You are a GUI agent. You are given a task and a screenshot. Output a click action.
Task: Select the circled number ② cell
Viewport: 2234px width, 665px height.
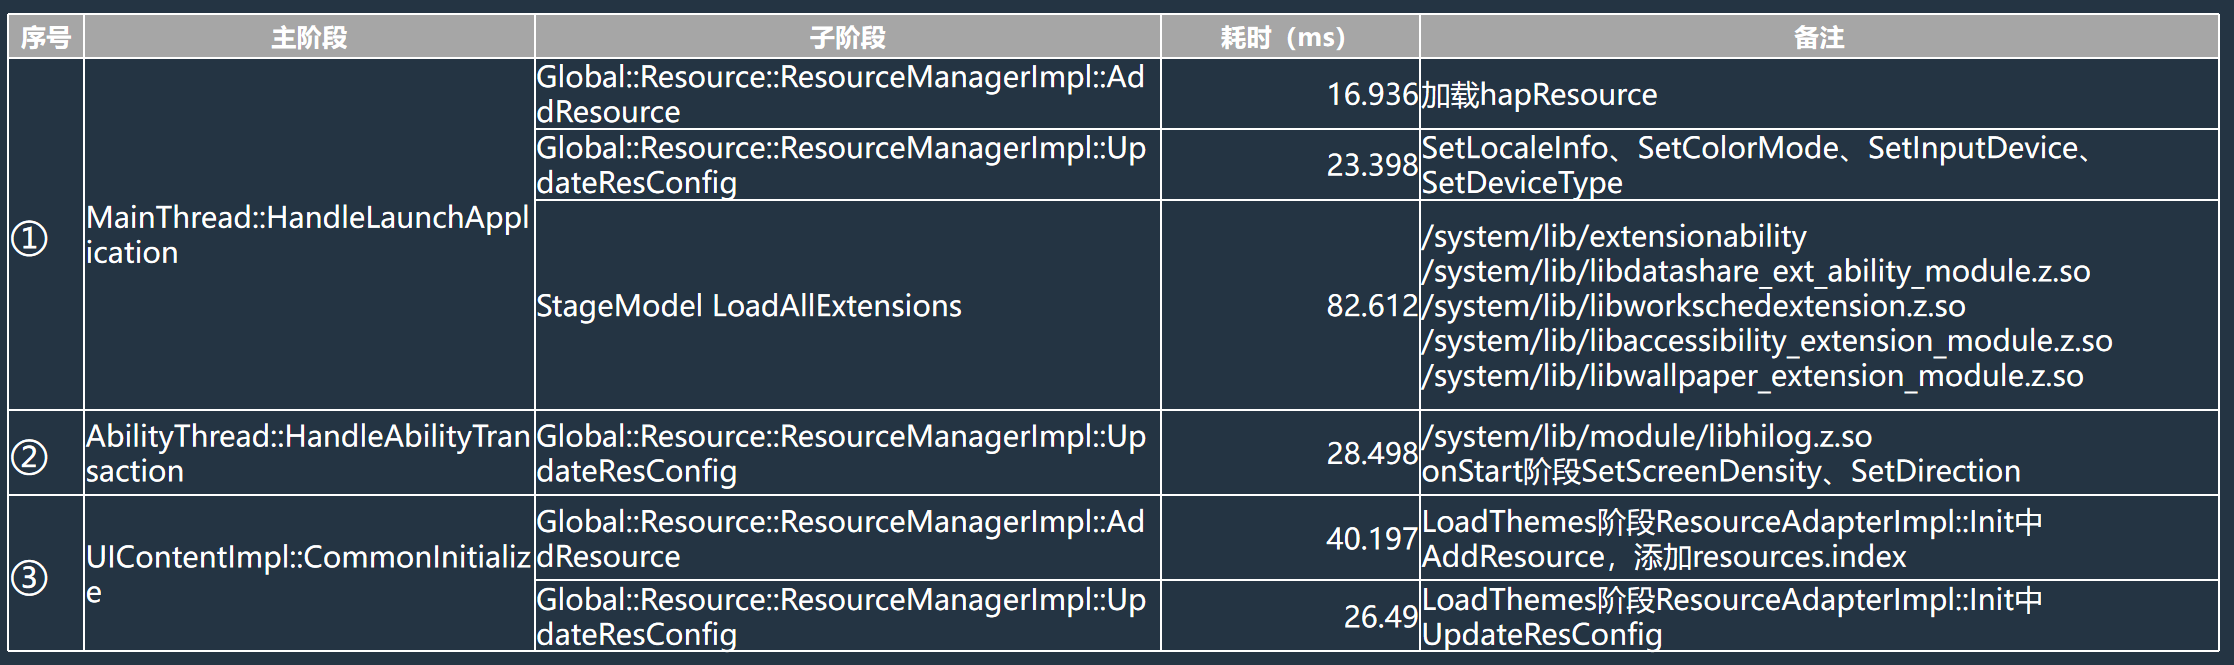(30, 457)
